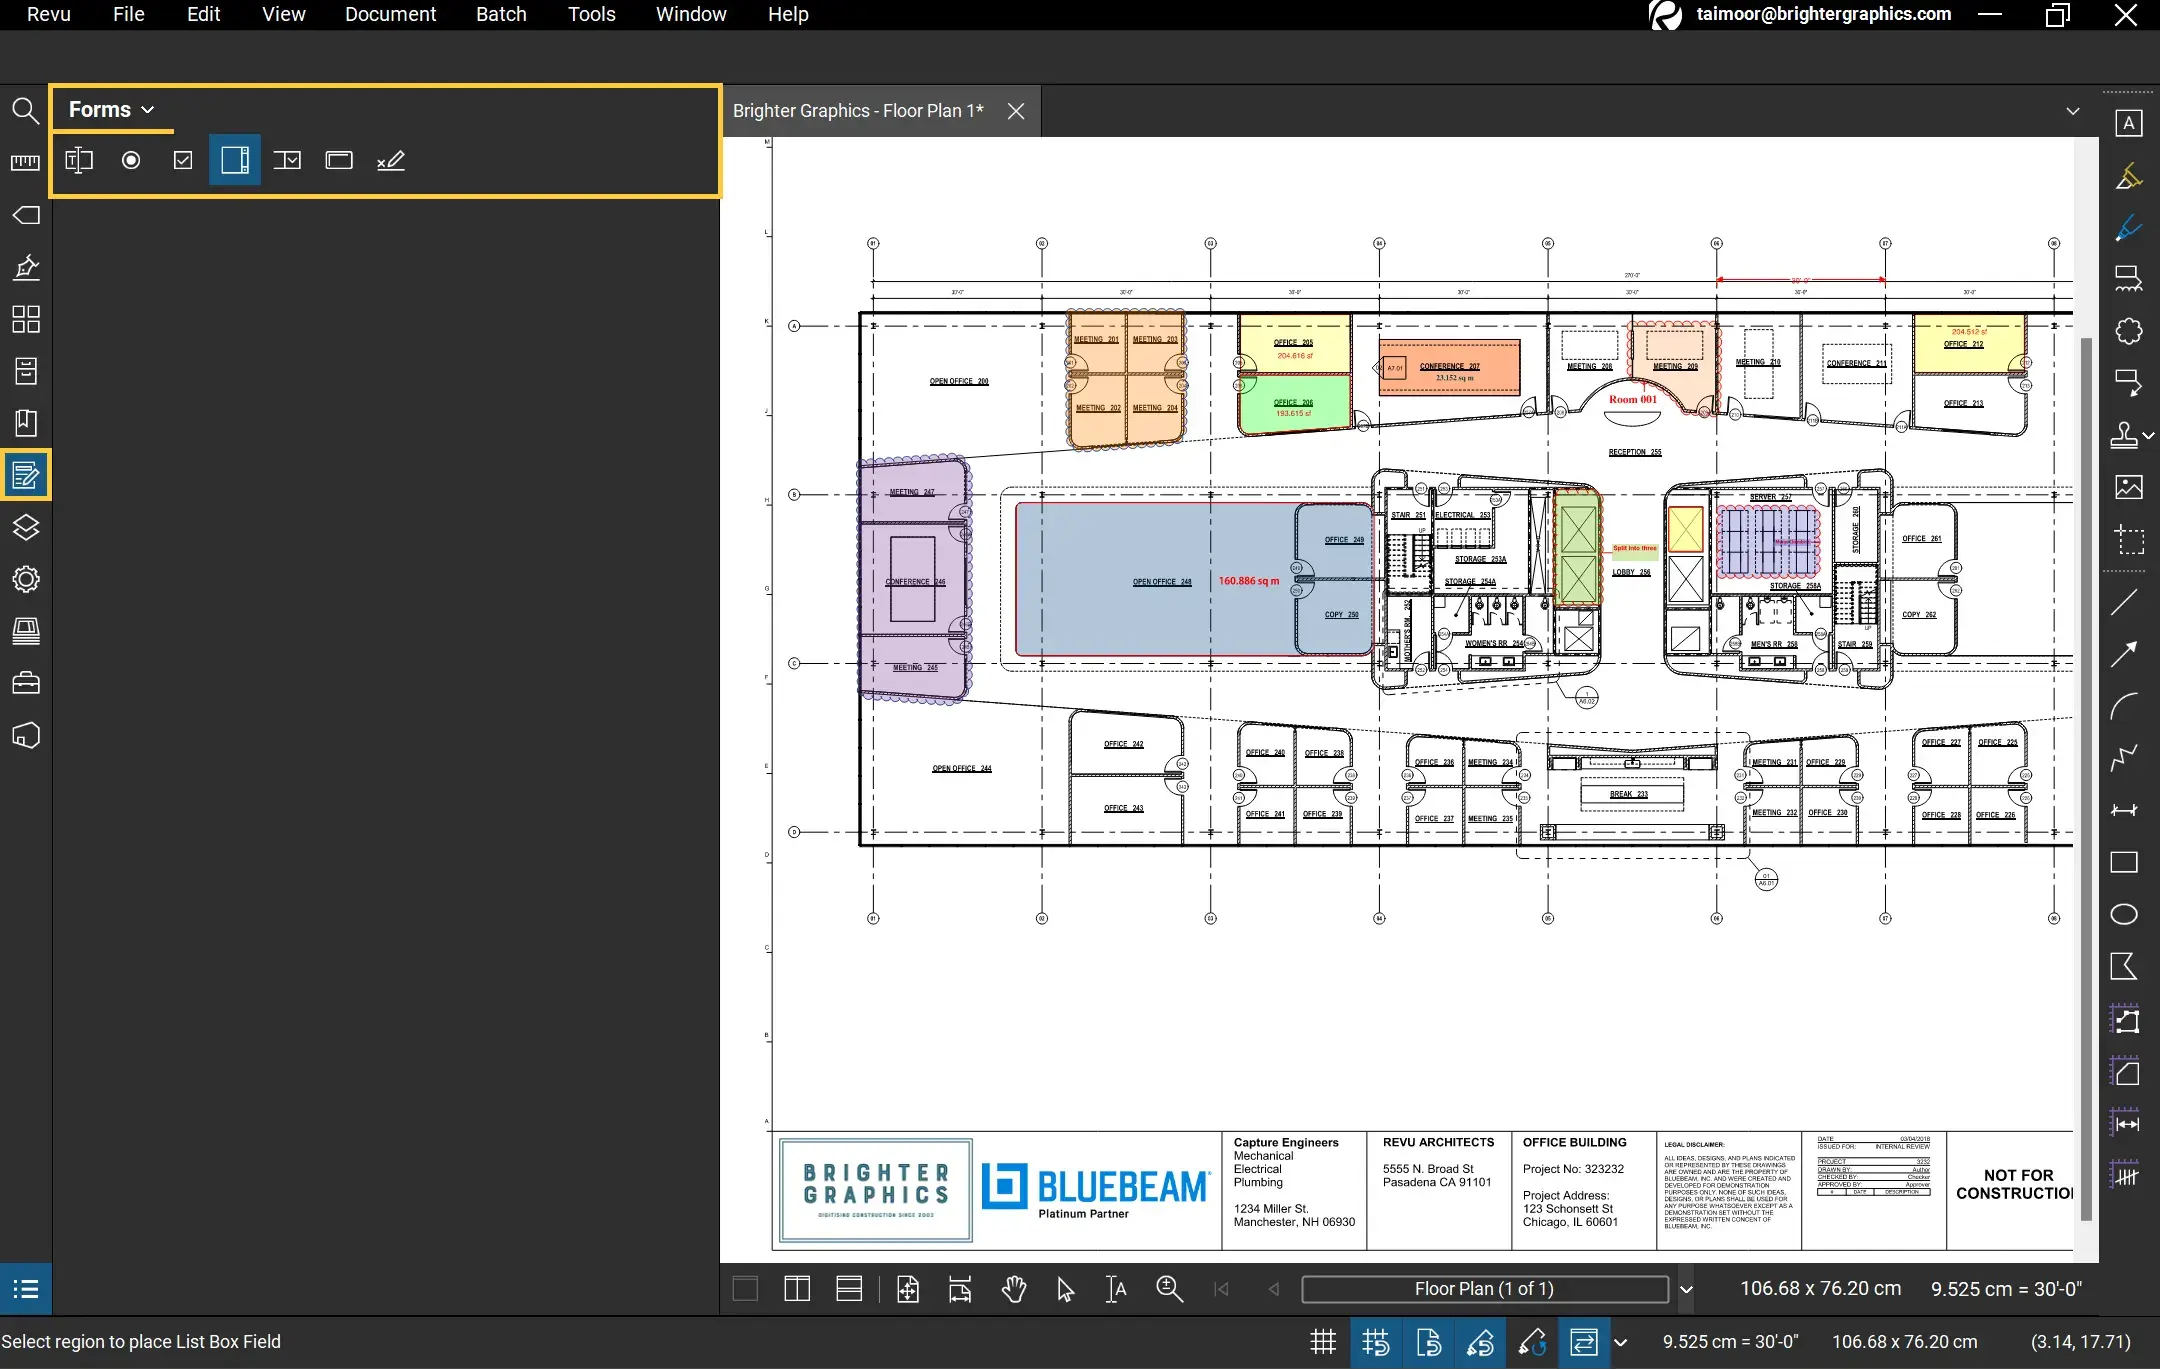This screenshot has width=2160, height=1369.
Task: Open the Revu menu
Action: coord(49,14)
